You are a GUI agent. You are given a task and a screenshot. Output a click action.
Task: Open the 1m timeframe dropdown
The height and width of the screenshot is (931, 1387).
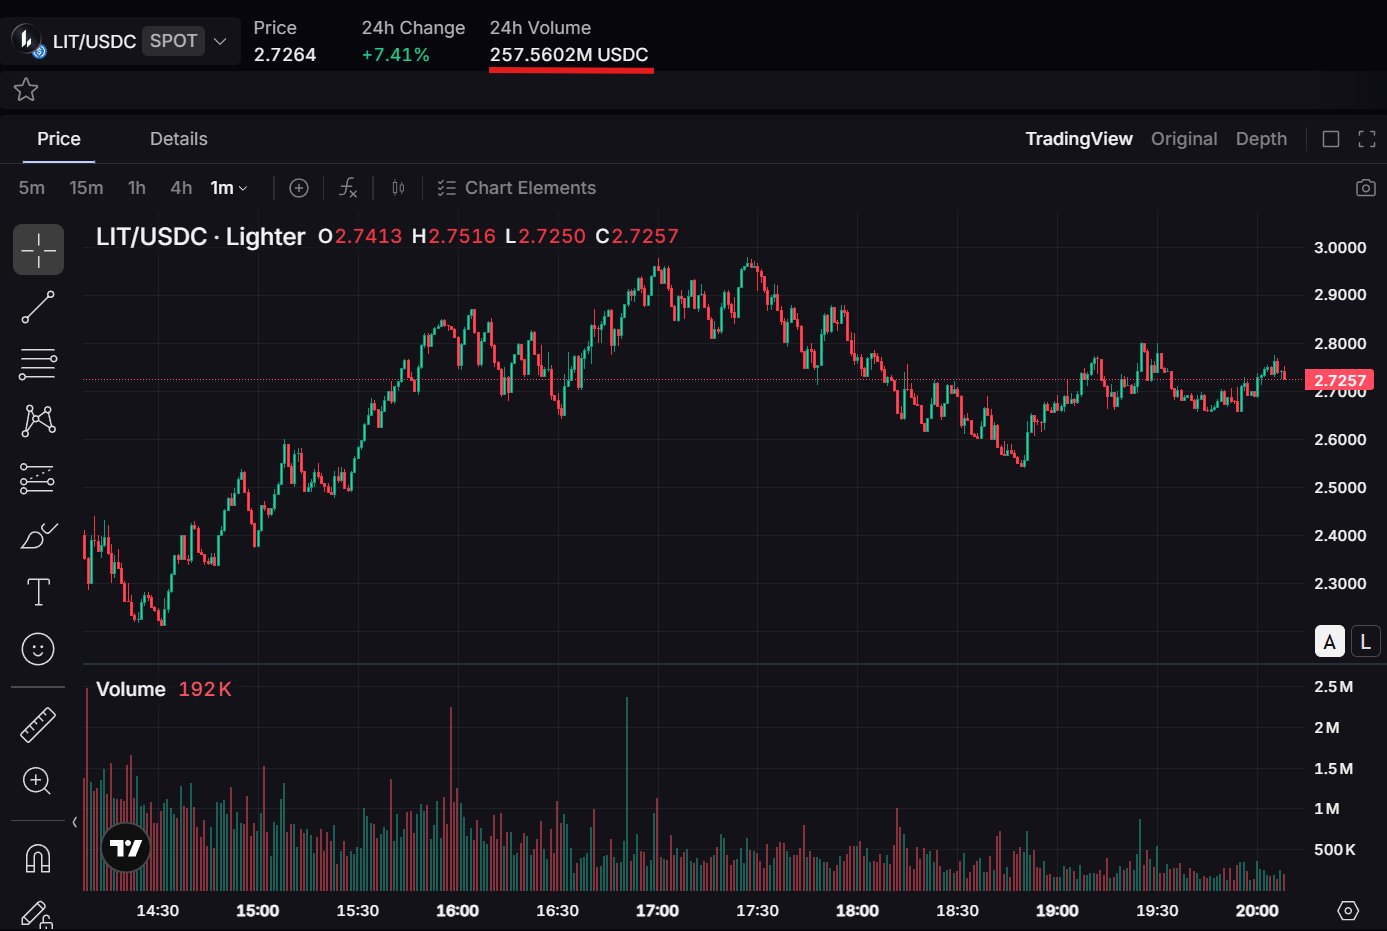[x=229, y=188]
